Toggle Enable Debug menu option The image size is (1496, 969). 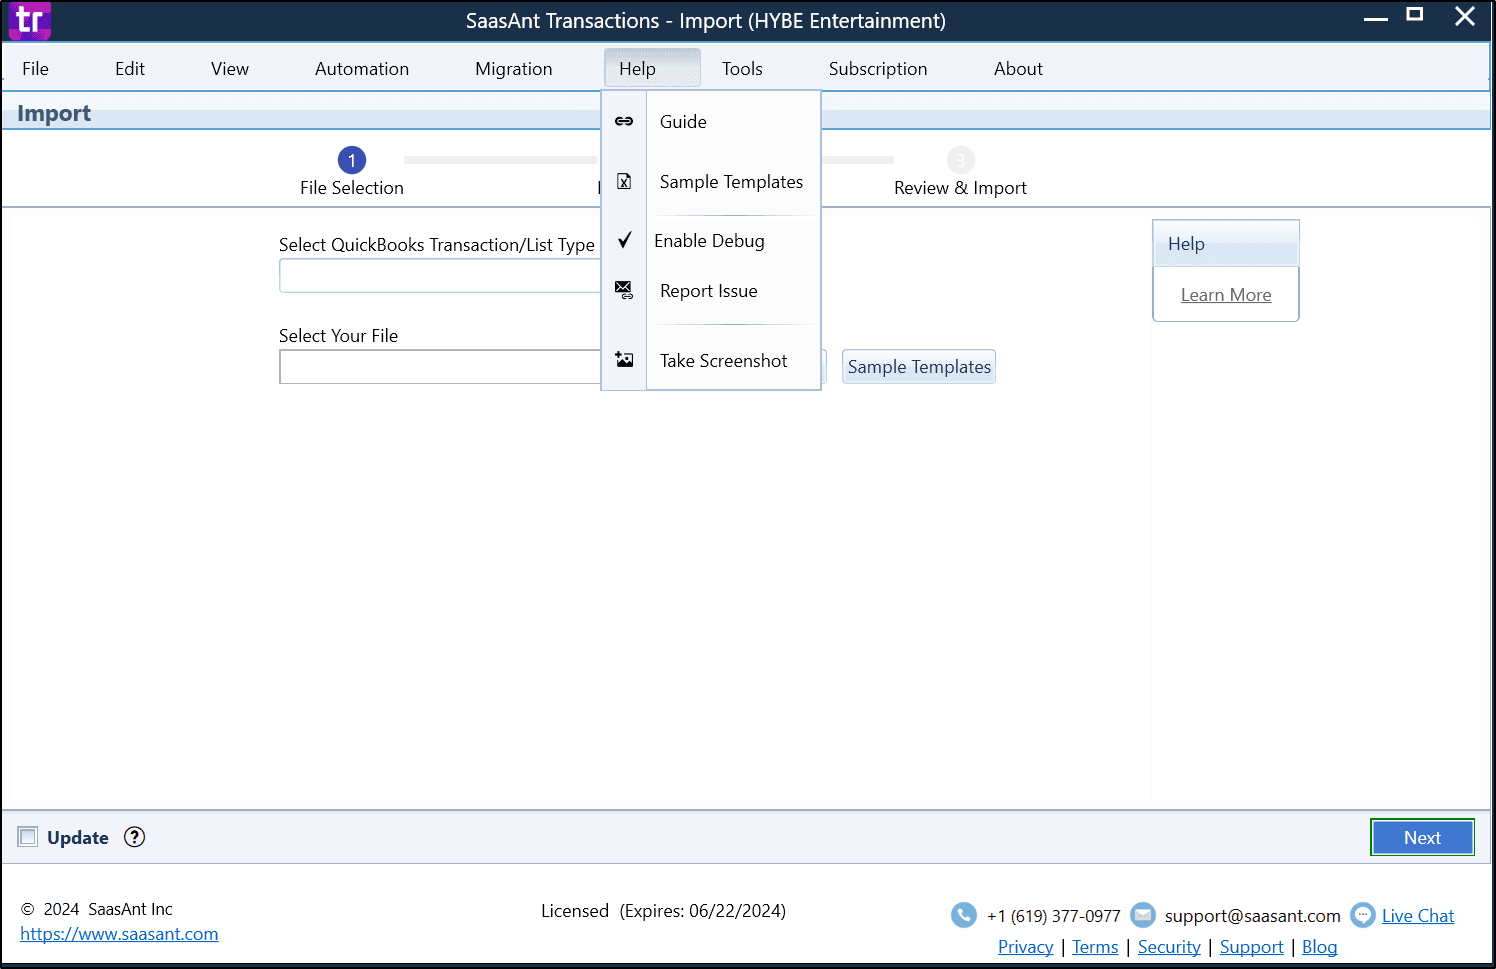[711, 241]
